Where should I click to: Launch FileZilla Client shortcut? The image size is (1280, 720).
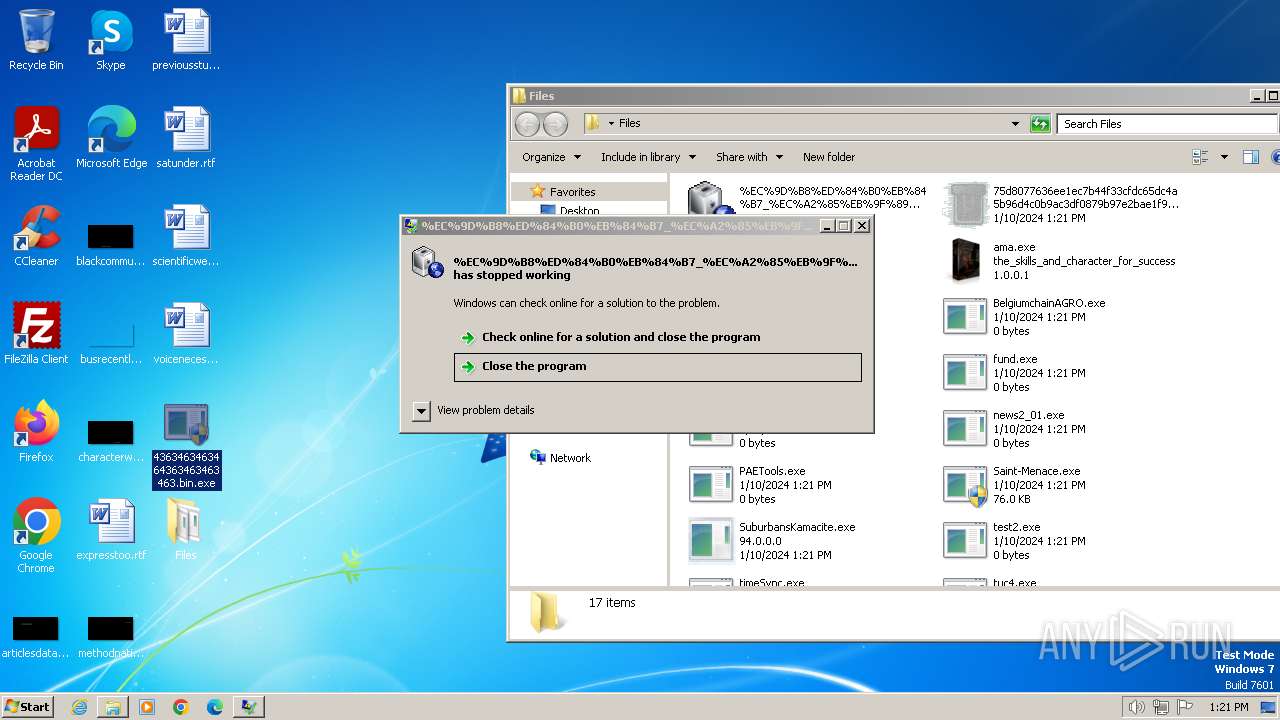(x=36, y=334)
